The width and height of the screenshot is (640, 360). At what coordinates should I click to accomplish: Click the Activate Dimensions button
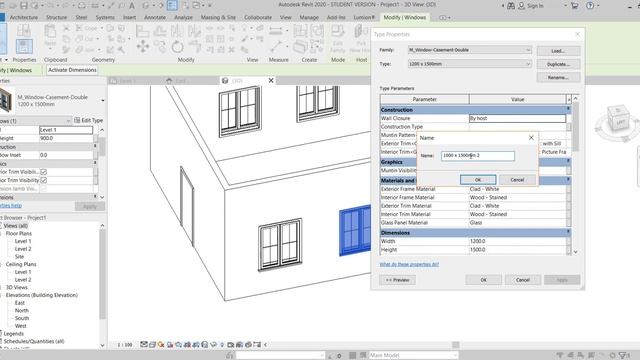click(x=72, y=70)
